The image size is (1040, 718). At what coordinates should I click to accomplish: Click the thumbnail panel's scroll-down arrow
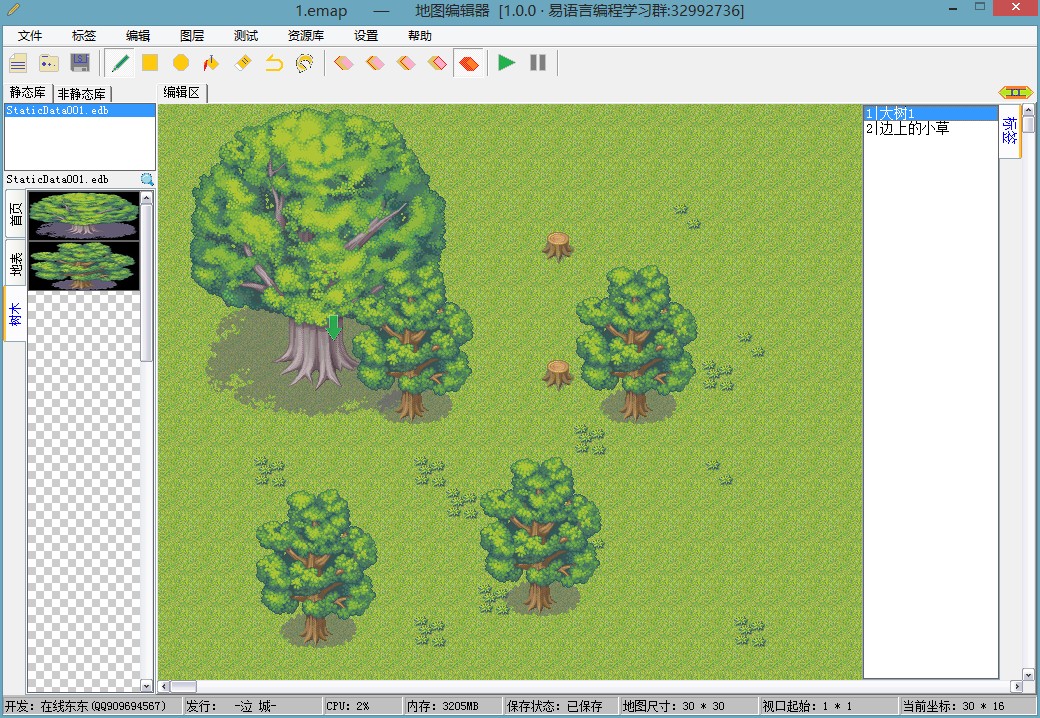[x=147, y=686]
